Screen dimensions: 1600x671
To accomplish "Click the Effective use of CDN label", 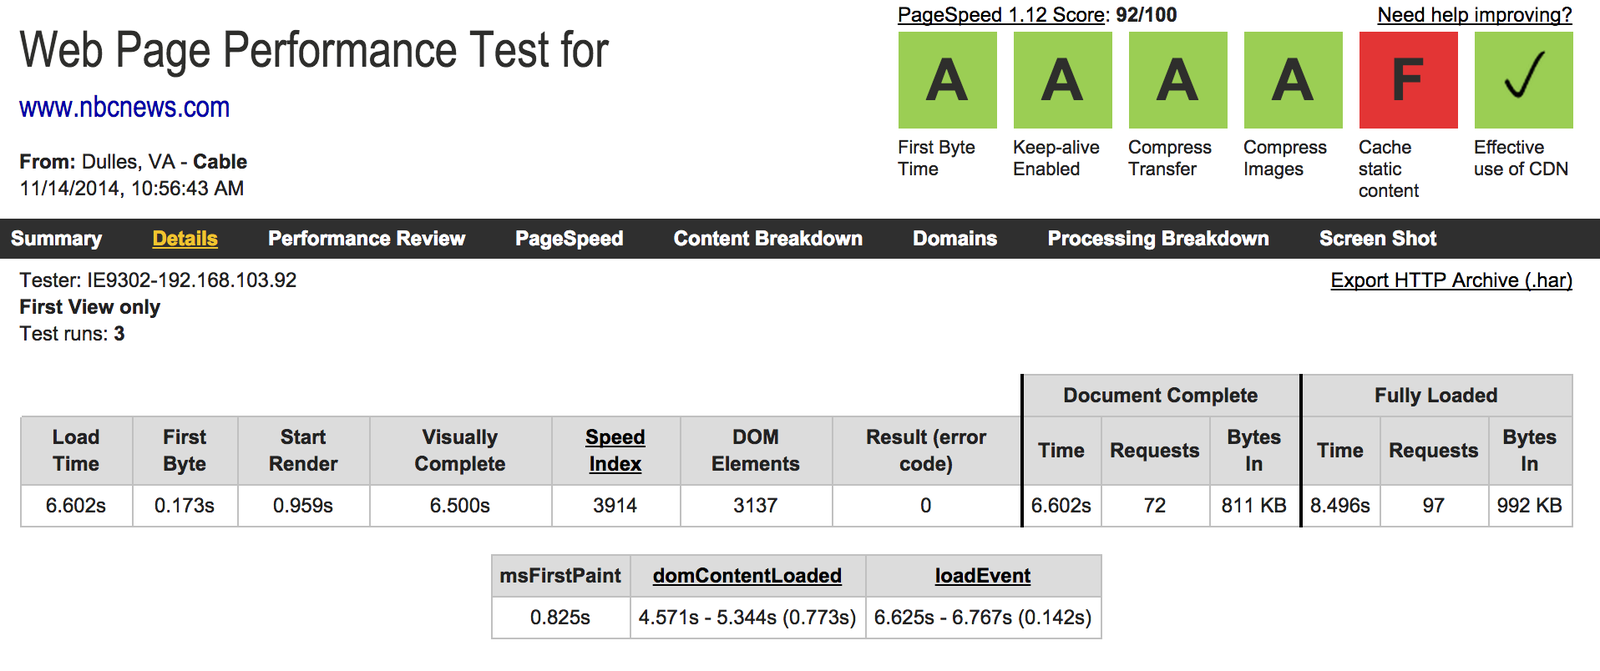I will (x=1521, y=158).
